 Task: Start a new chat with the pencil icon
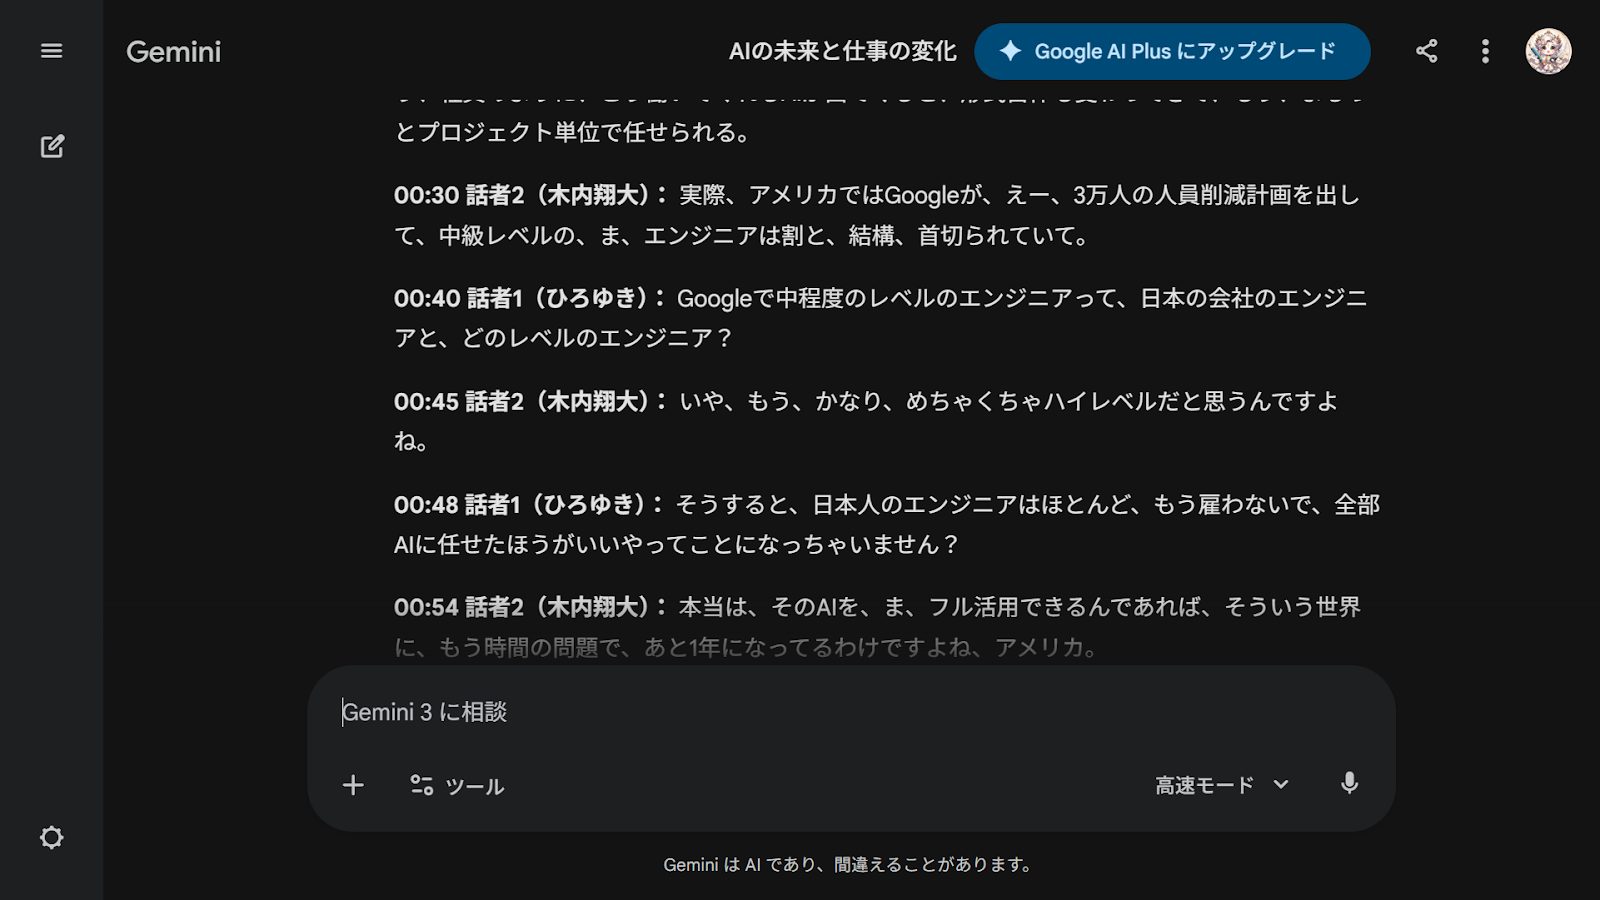(x=52, y=146)
